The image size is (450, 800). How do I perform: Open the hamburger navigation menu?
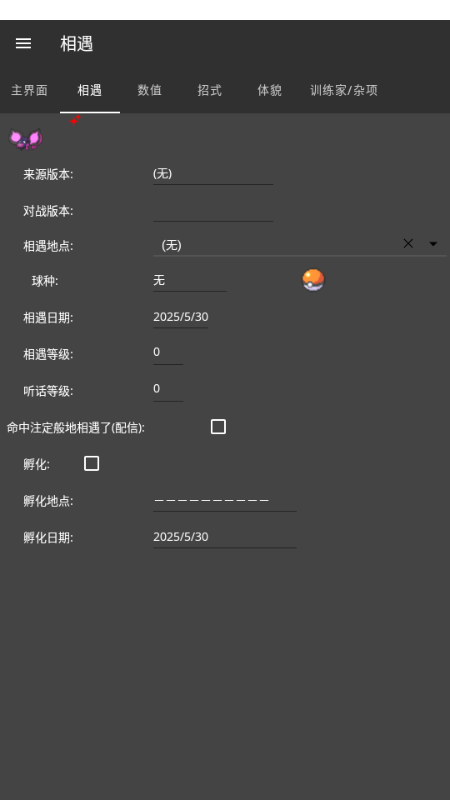click(23, 44)
